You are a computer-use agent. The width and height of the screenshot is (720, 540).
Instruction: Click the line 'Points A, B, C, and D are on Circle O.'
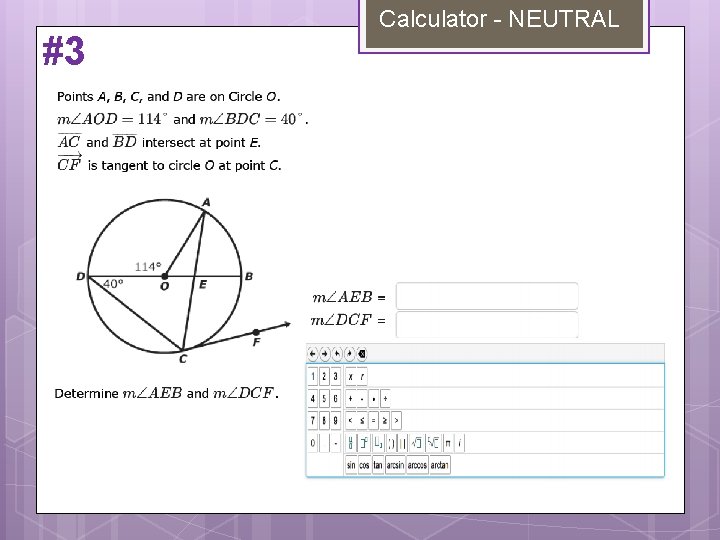(169, 97)
